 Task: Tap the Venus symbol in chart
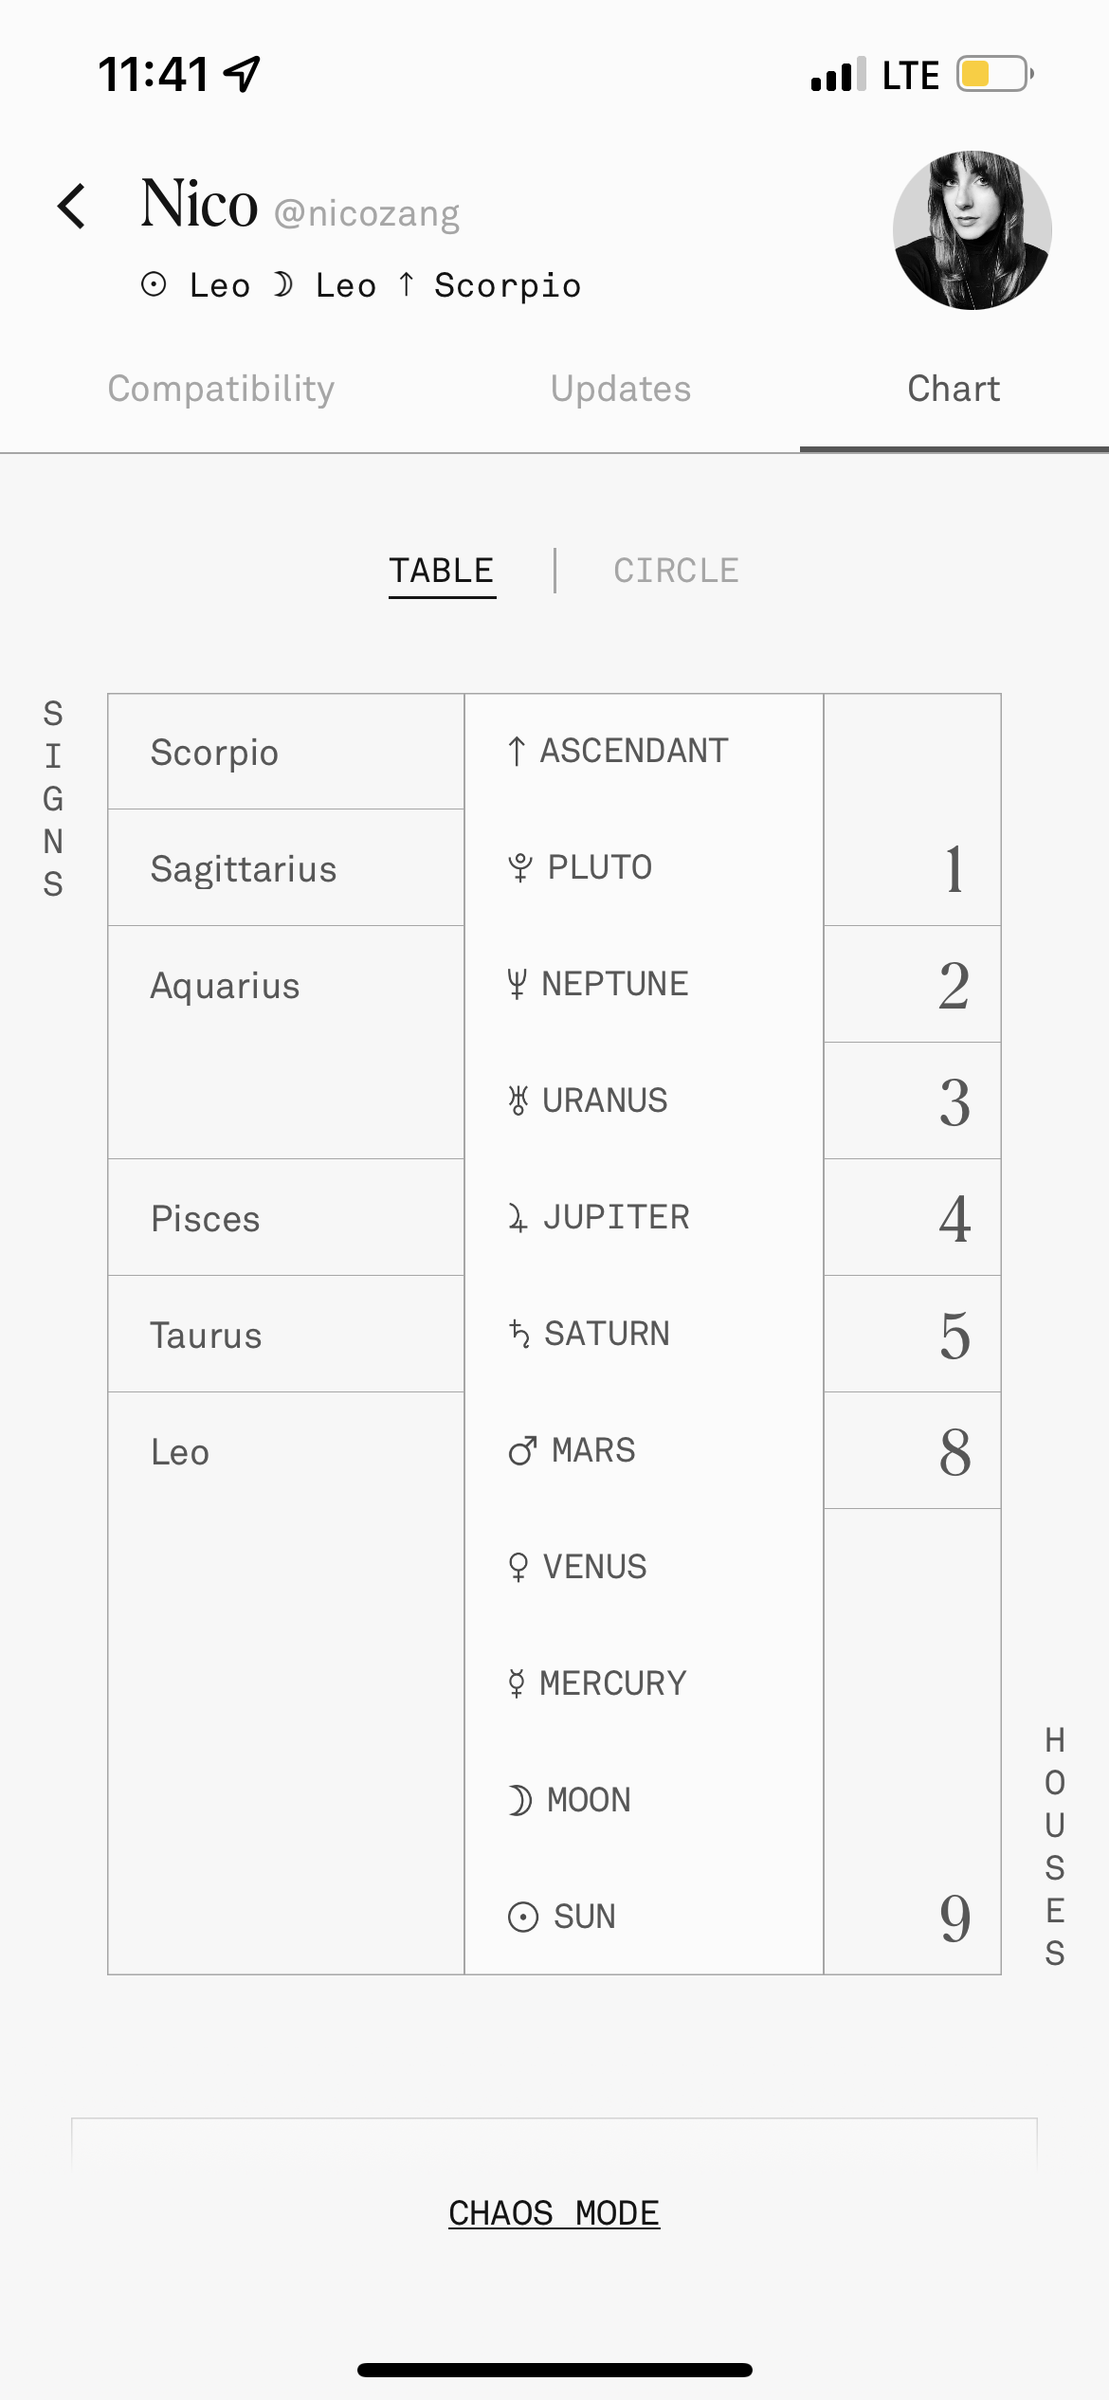point(518,1566)
